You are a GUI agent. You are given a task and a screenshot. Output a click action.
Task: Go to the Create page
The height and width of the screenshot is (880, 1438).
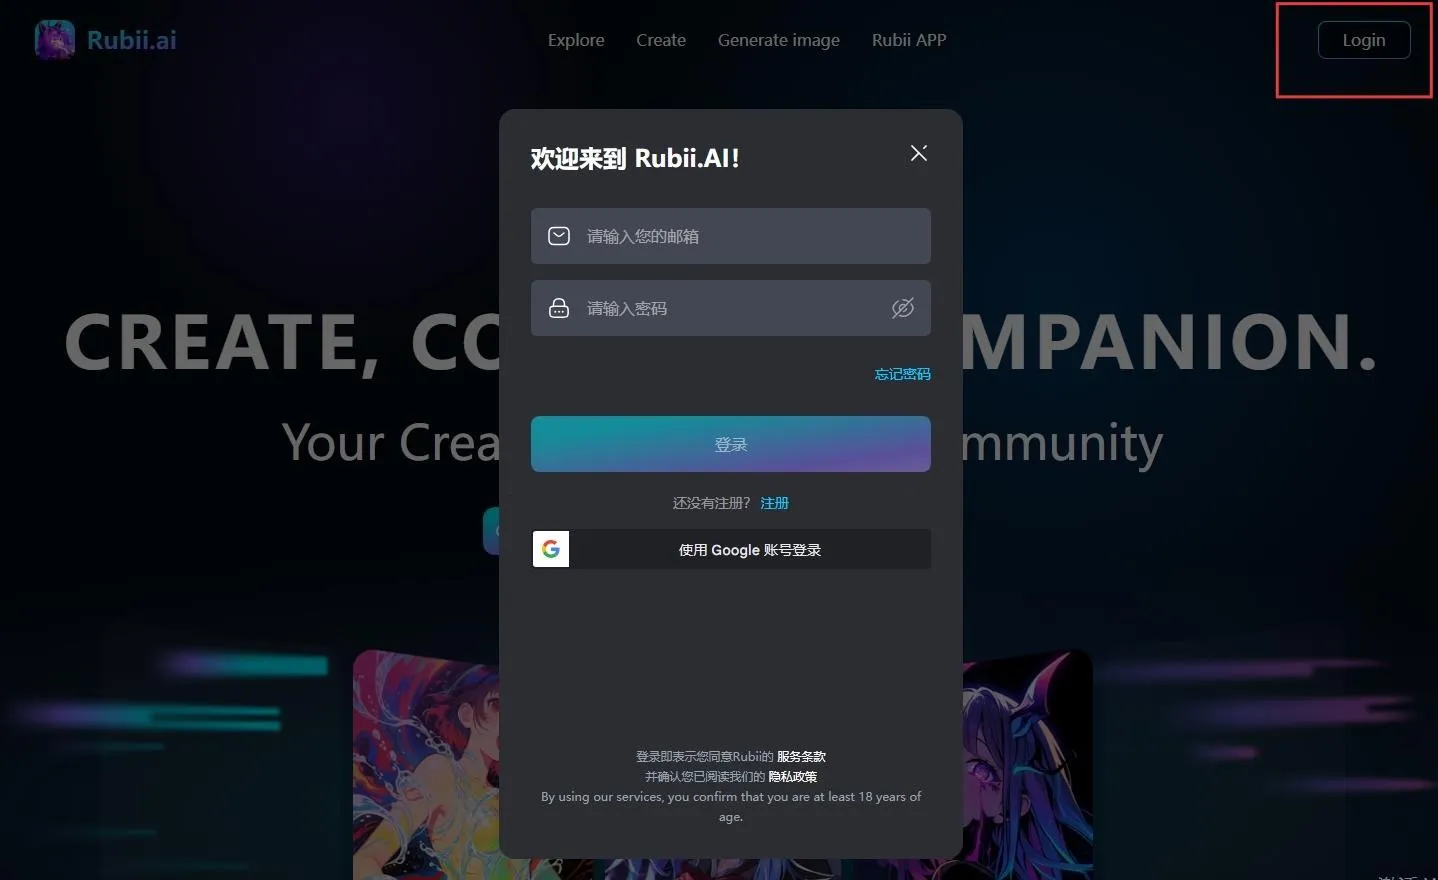(661, 40)
